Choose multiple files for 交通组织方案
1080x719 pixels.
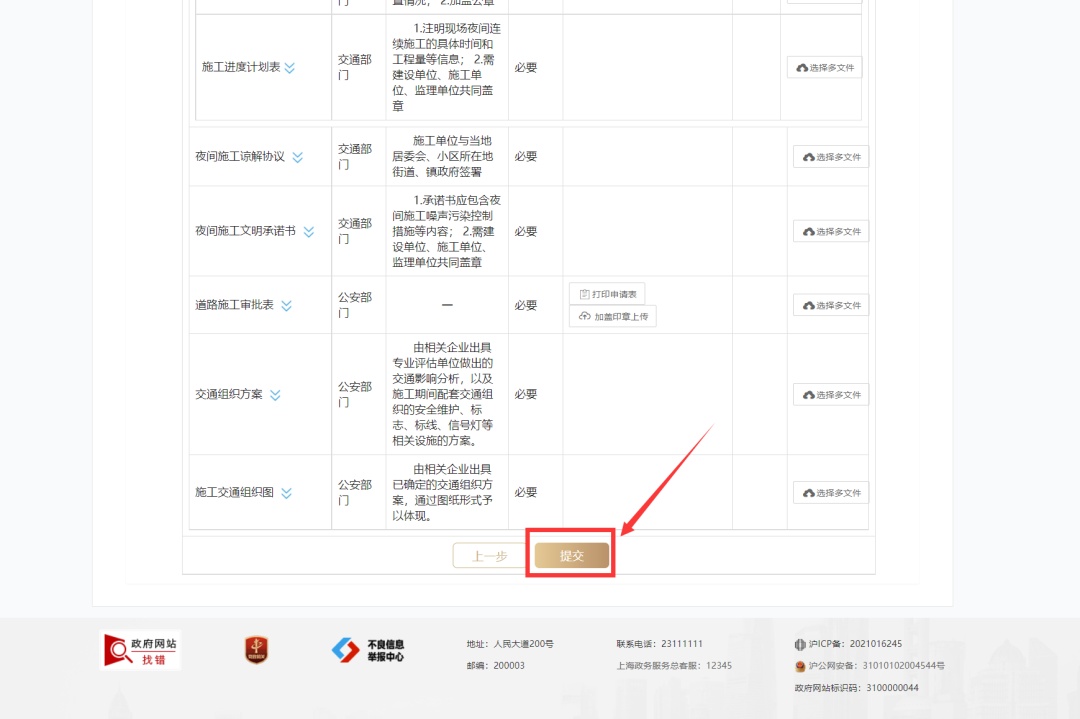click(x=831, y=395)
